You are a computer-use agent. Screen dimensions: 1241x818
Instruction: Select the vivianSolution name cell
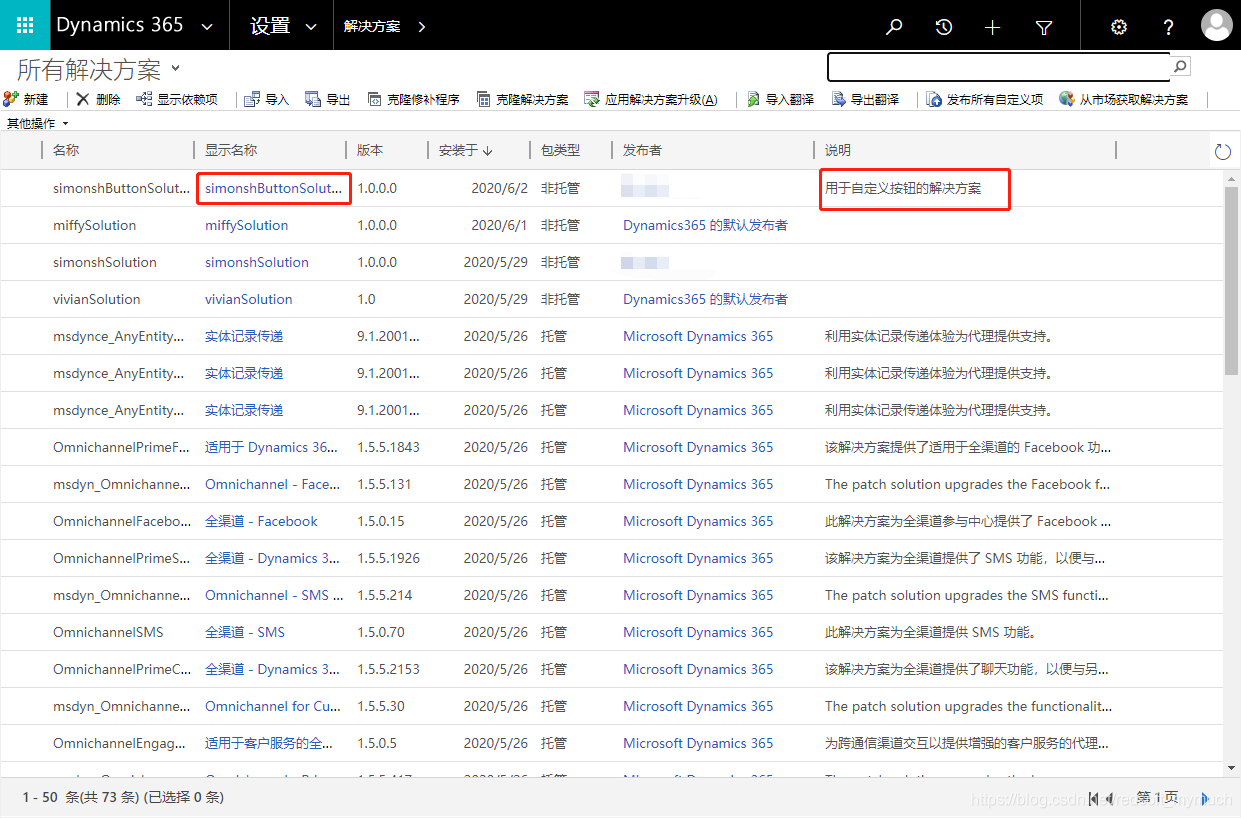click(x=97, y=299)
